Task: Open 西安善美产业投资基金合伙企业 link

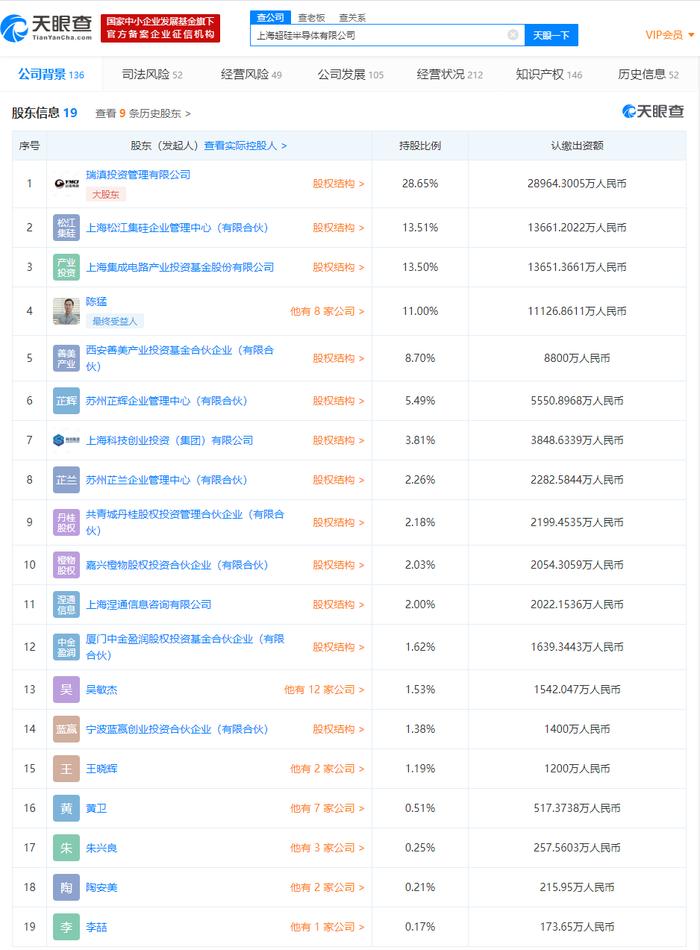Action: tap(180, 359)
